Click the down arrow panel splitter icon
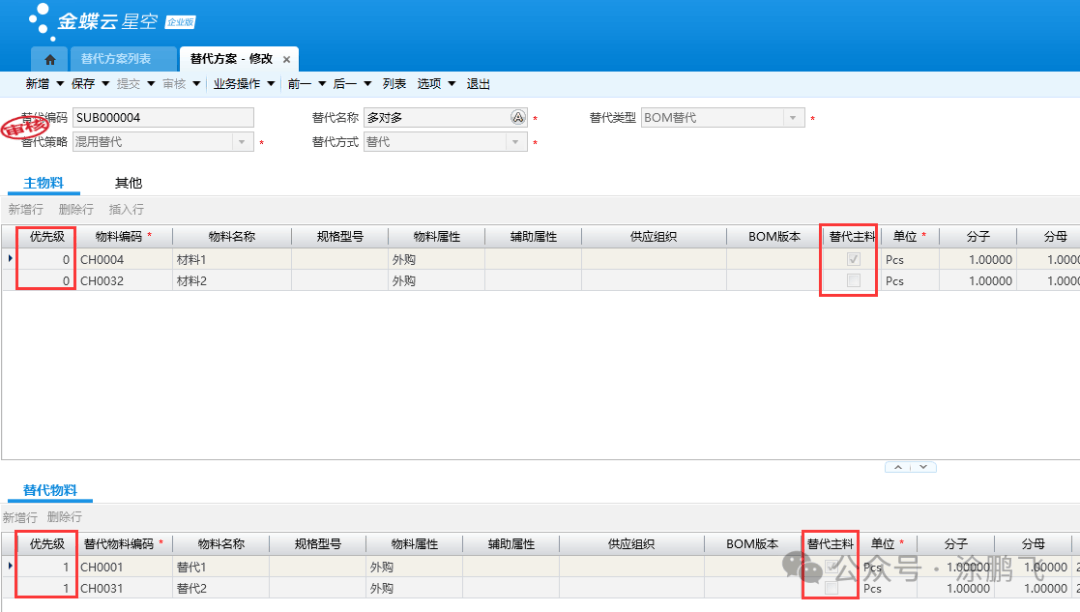The image size is (1080, 612). pyautogui.click(x=923, y=467)
